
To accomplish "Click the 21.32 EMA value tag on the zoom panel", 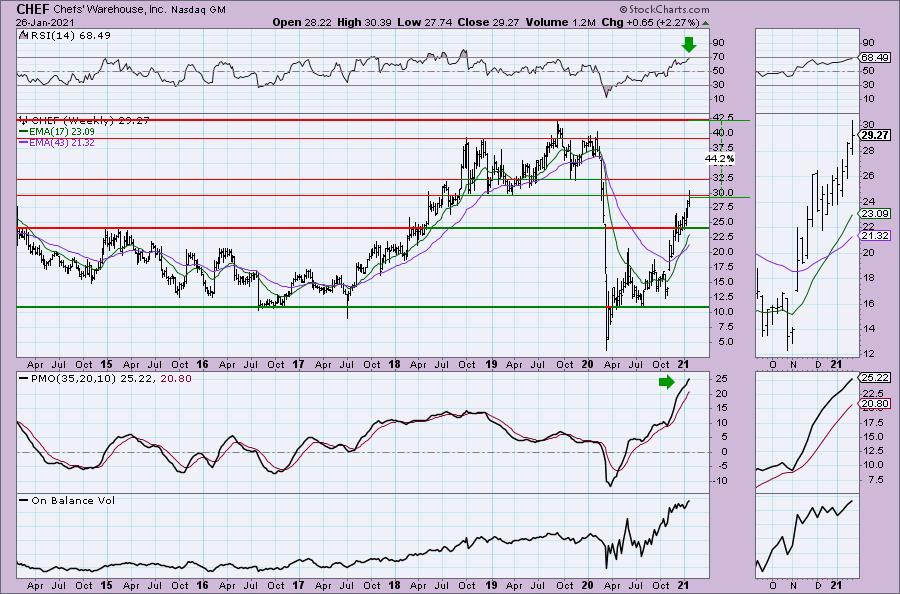I will pos(875,236).
